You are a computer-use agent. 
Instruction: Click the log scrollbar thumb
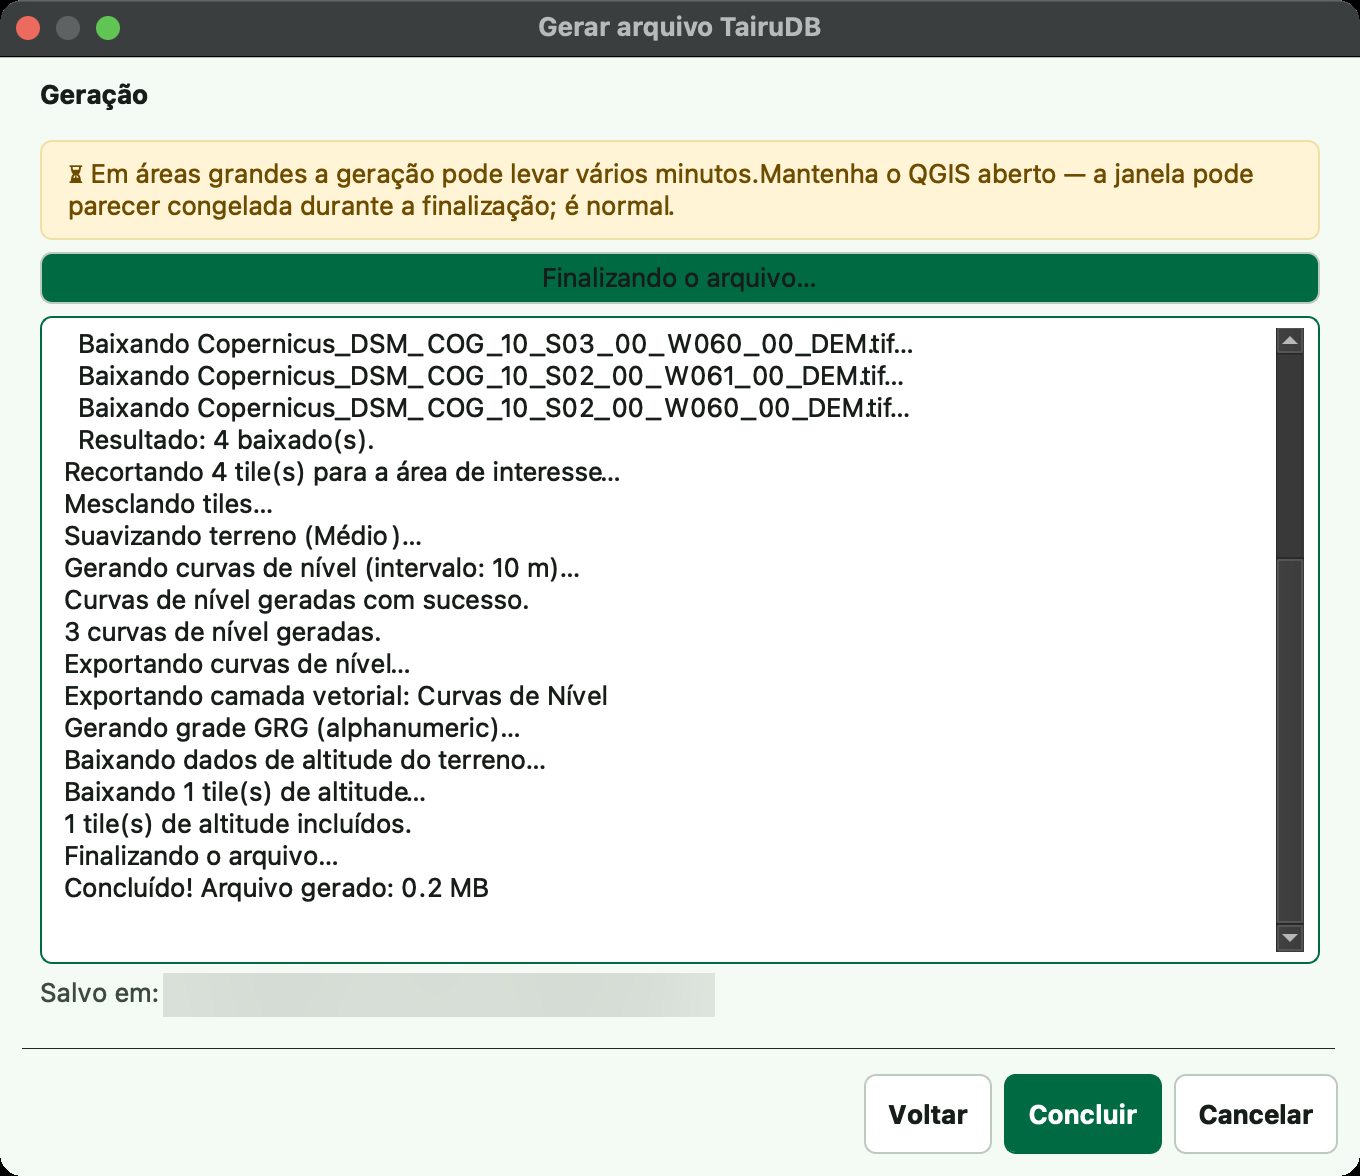(x=1290, y=740)
